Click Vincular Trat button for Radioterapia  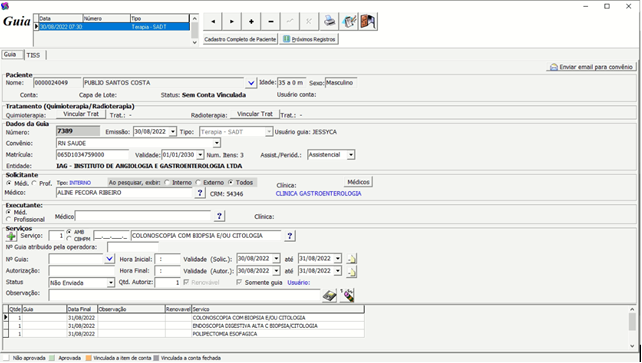click(x=255, y=114)
